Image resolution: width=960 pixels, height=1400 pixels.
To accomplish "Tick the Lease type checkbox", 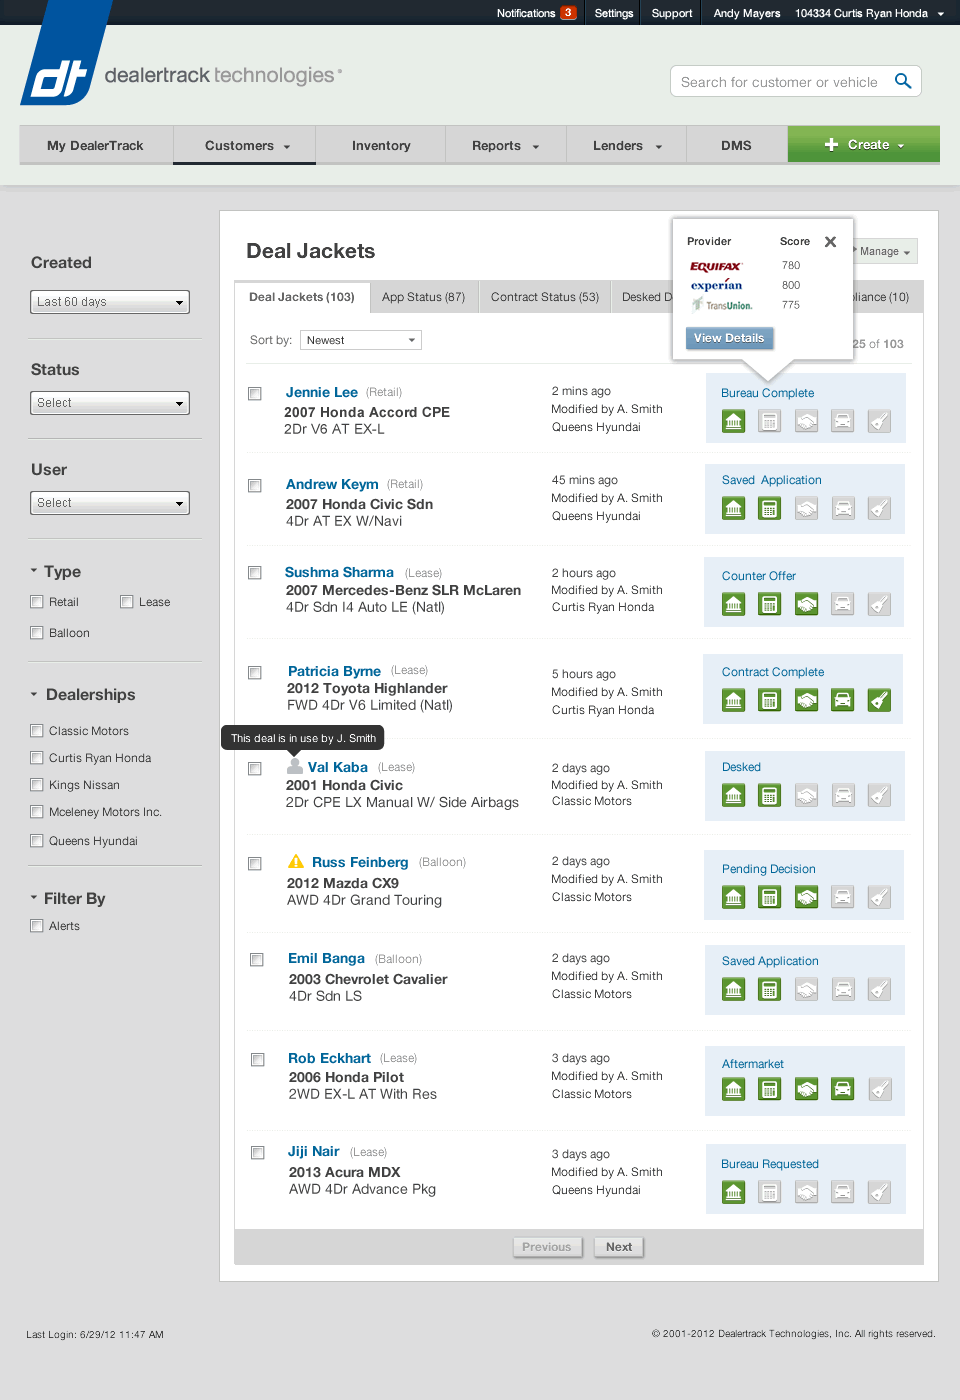I will pyautogui.click(x=127, y=602).
